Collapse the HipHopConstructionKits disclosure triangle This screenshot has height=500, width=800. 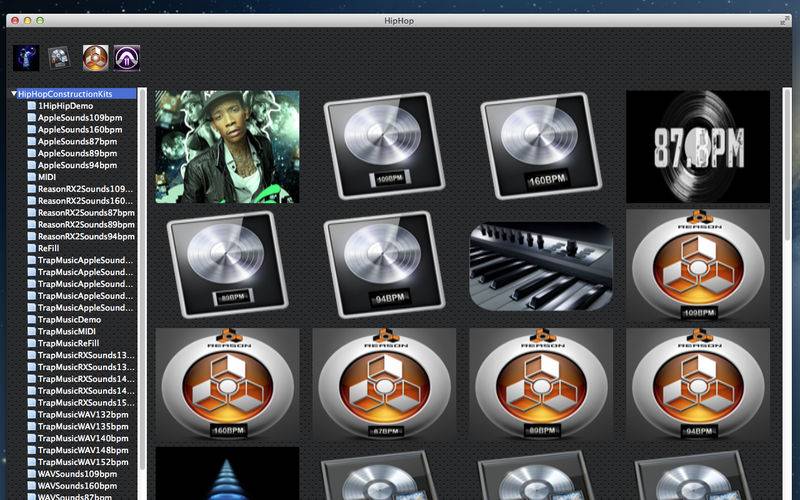(x=14, y=94)
